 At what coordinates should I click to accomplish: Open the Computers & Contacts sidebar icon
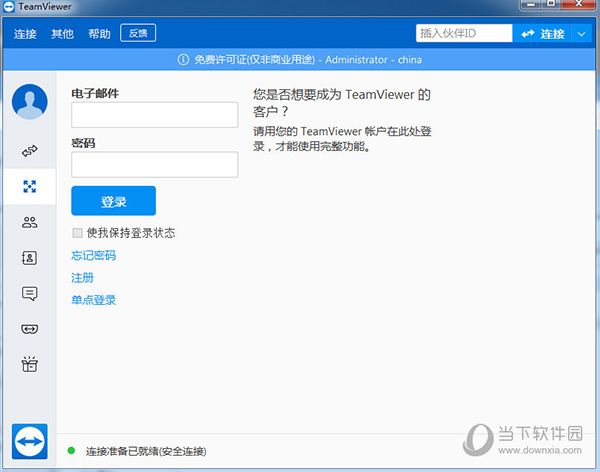pos(29,258)
